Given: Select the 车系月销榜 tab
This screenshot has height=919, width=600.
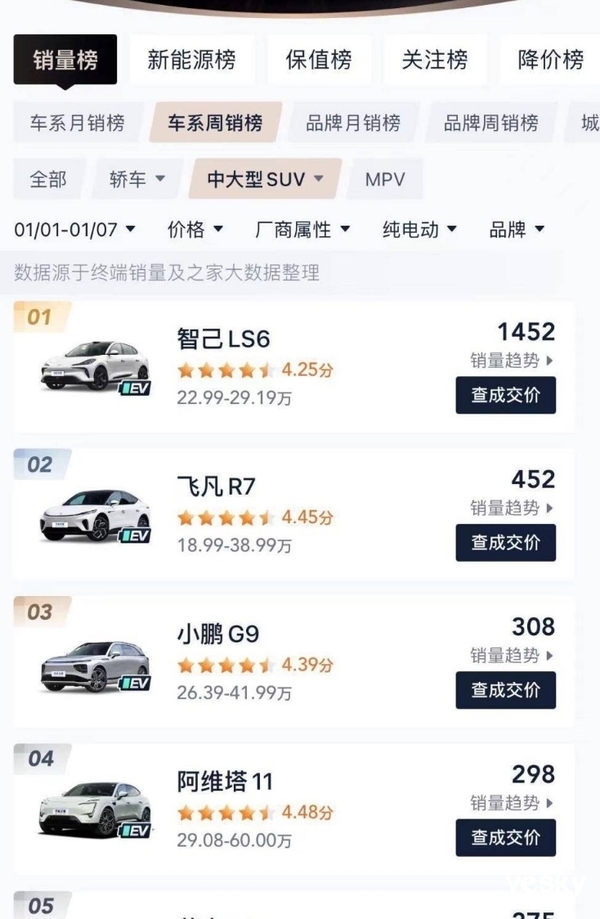Looking at the screenshot, I should pyautogui.click(x=78, y=122).
